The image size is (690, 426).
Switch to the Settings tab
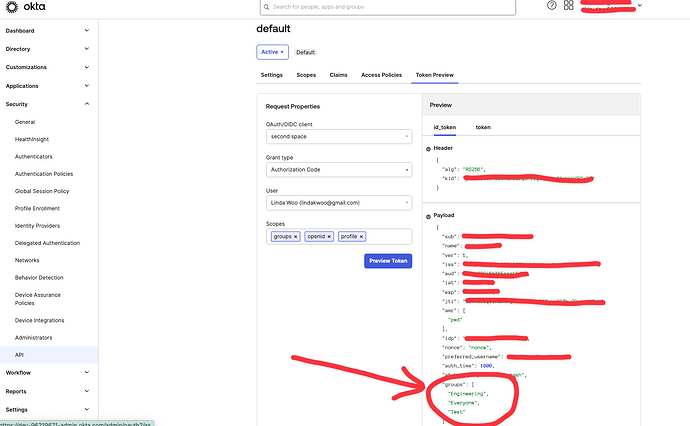coord(272,75)
